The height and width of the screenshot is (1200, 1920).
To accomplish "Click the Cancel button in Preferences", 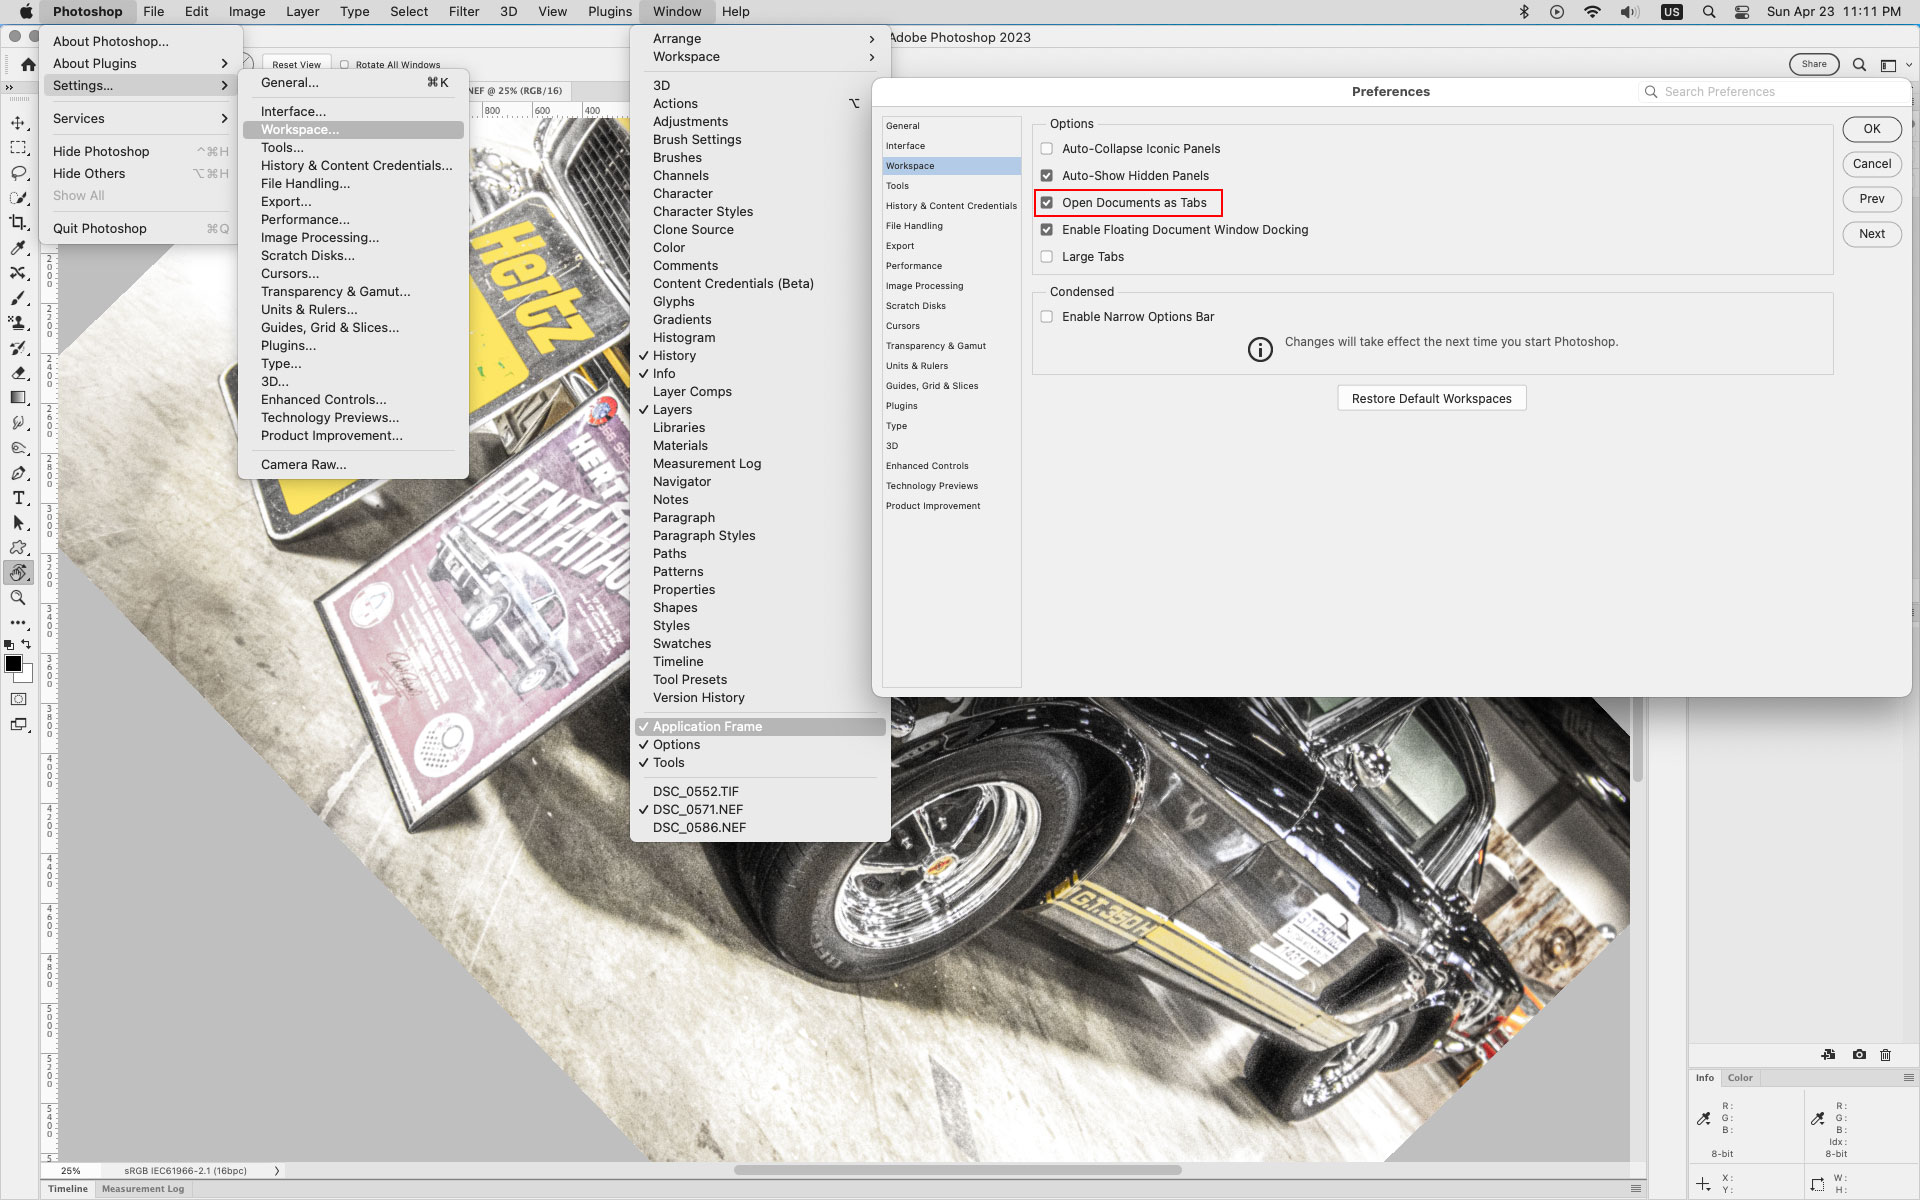I will pyautogui.click(x=1871, y=164).
